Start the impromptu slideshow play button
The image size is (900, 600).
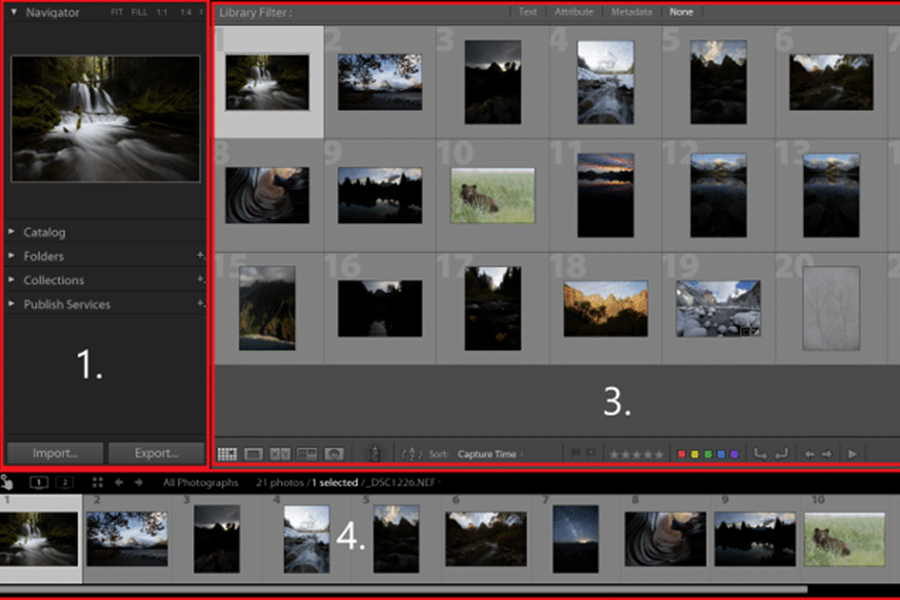pyautogui.click(x=853, y=454)
